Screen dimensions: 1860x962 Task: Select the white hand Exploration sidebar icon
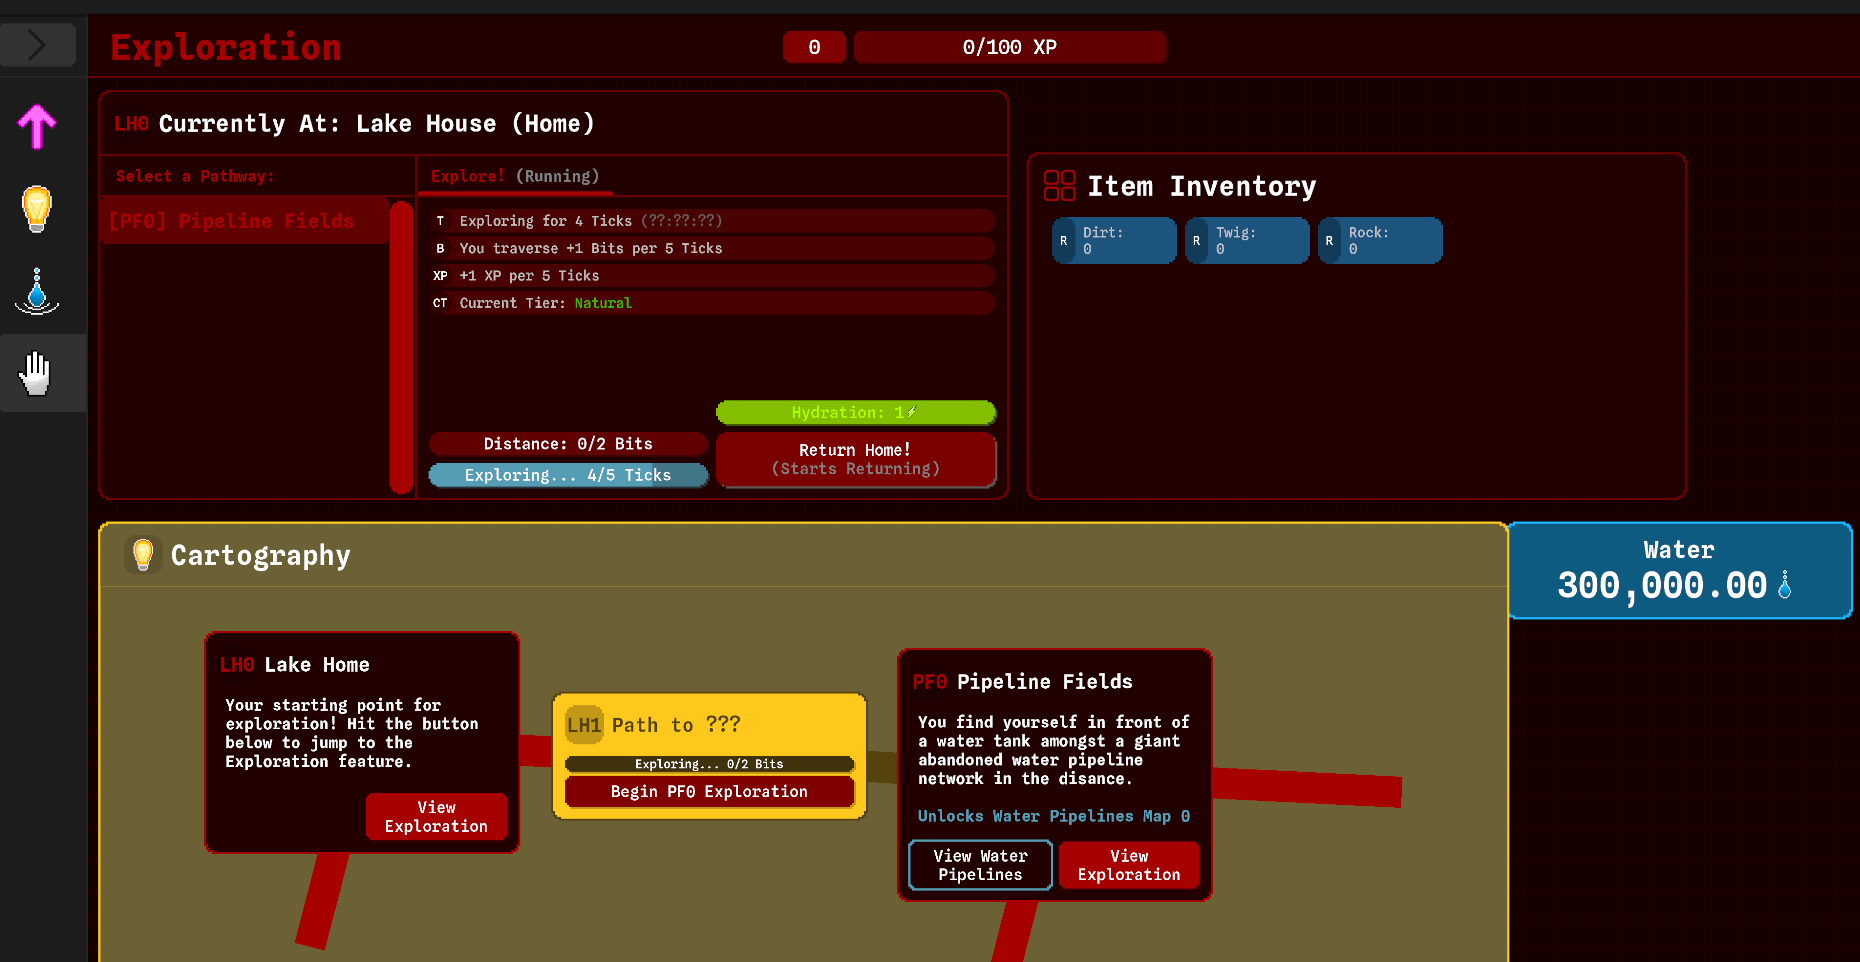pyautogui.click(x=37, y=374)
